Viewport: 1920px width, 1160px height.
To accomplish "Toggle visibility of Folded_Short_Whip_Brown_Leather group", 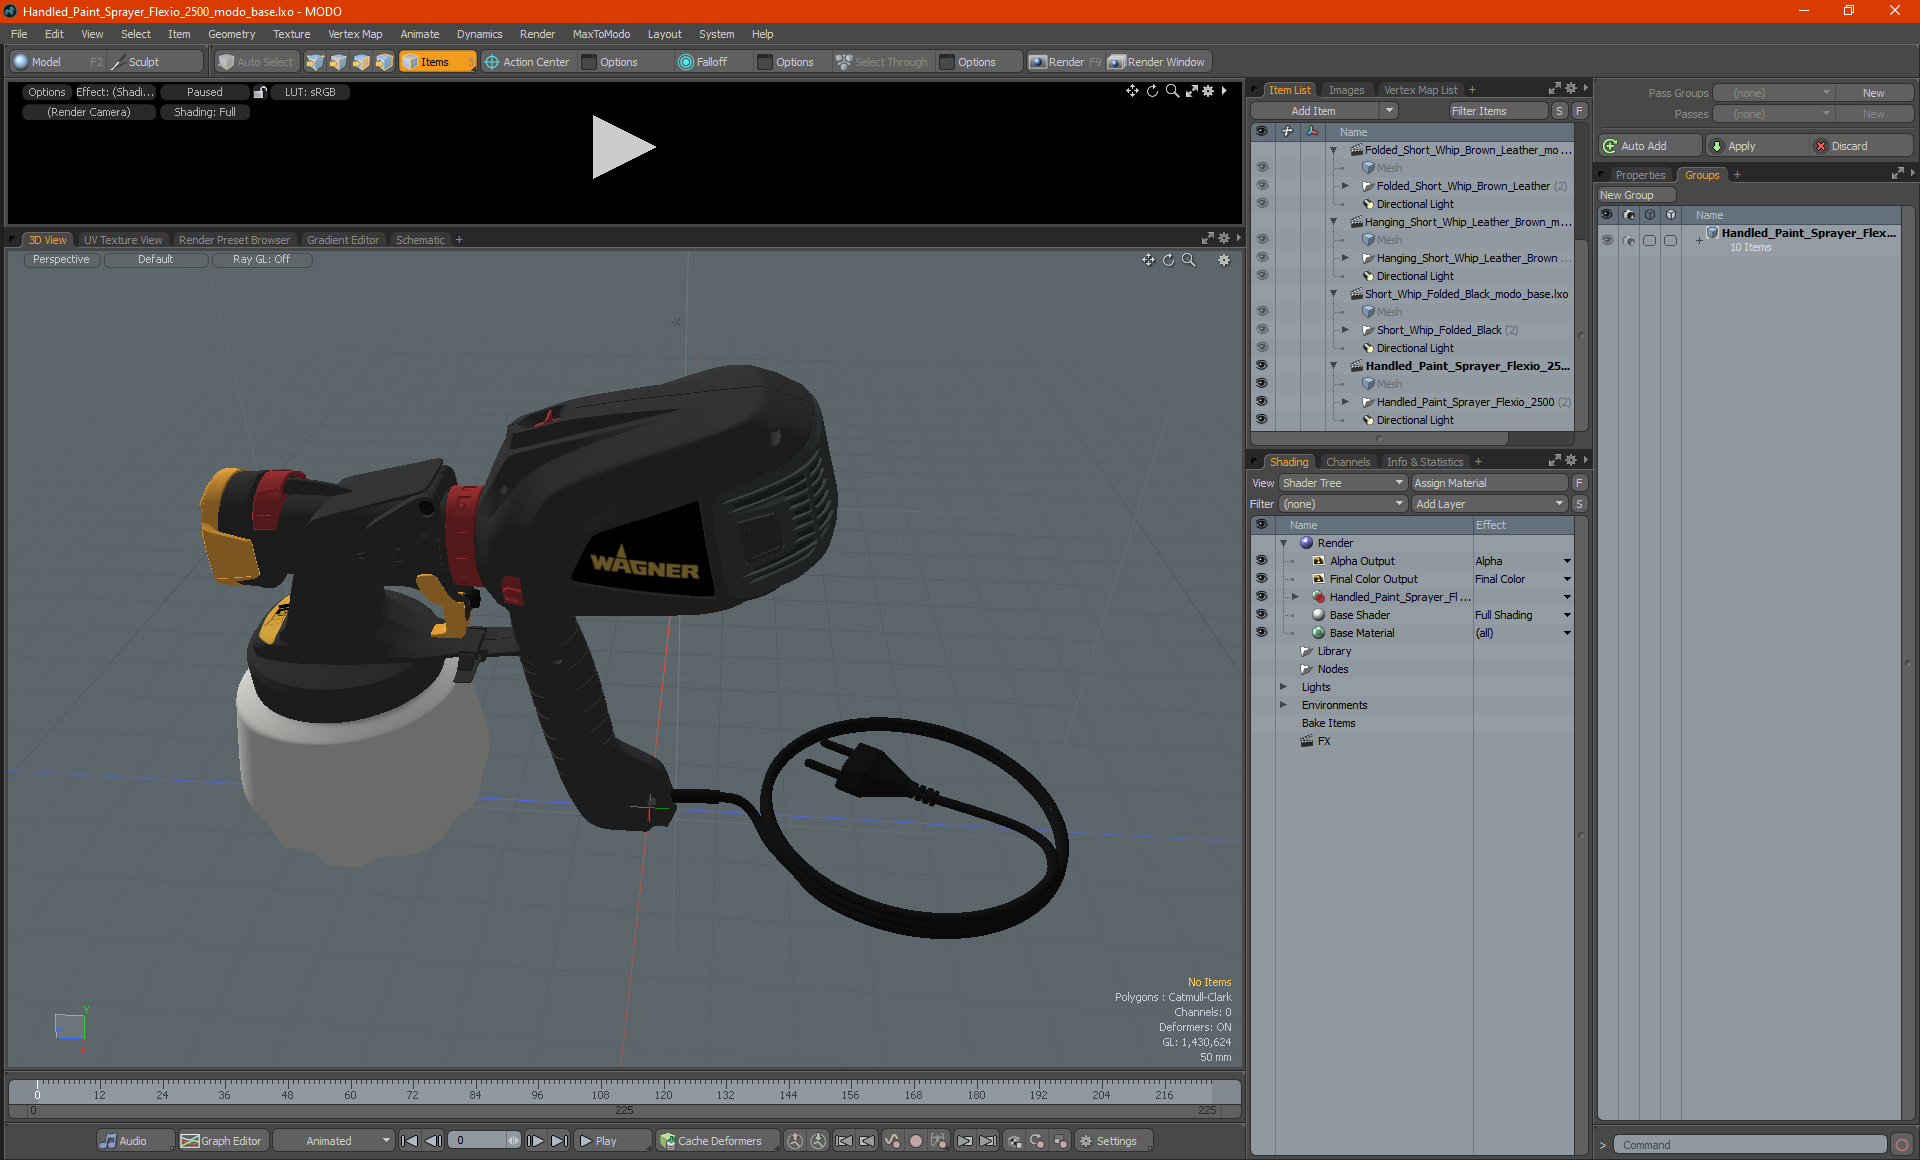I will [x=1262, y=186].
